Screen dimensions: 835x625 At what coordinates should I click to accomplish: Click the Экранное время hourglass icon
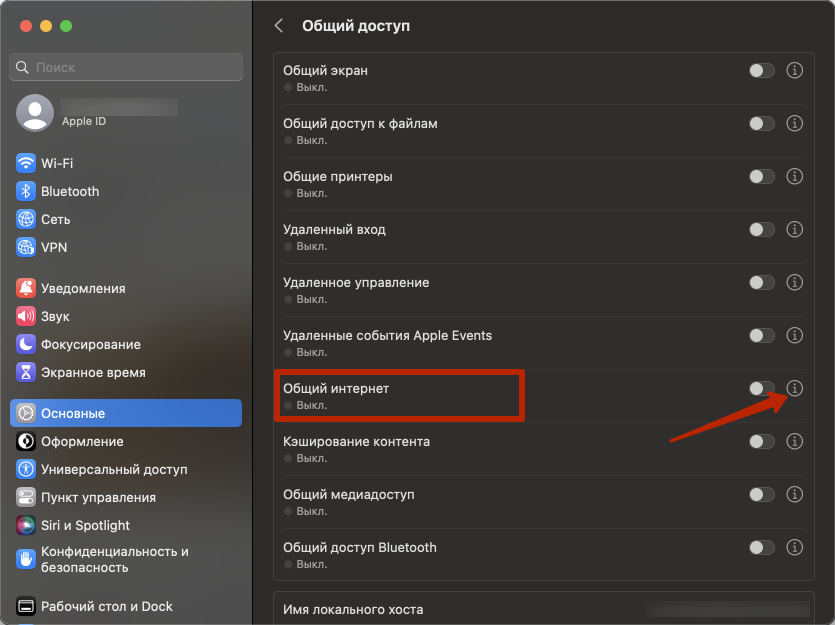(x=26, y=372)
